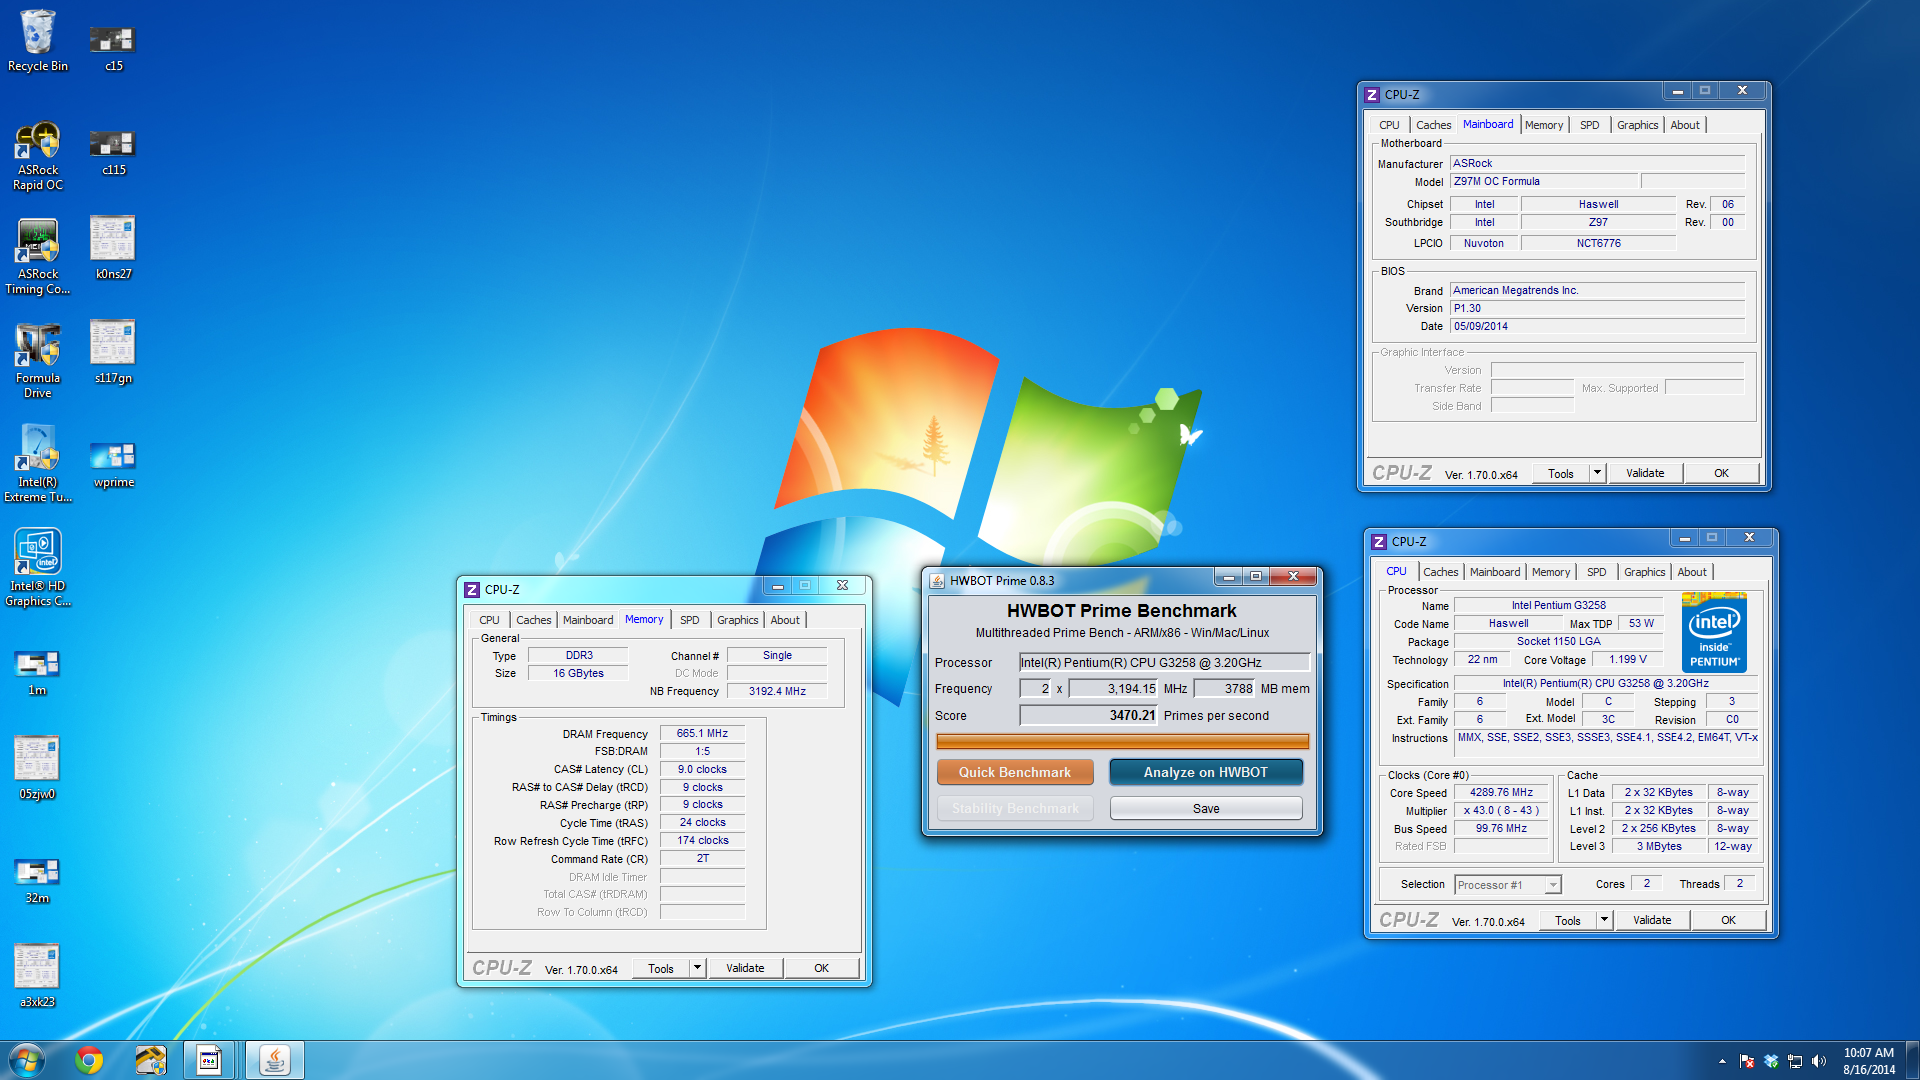Screen dimensions: 1920x1080
Task: Open About tab in bottom-right CPU-Z window
Action: 1692,572
